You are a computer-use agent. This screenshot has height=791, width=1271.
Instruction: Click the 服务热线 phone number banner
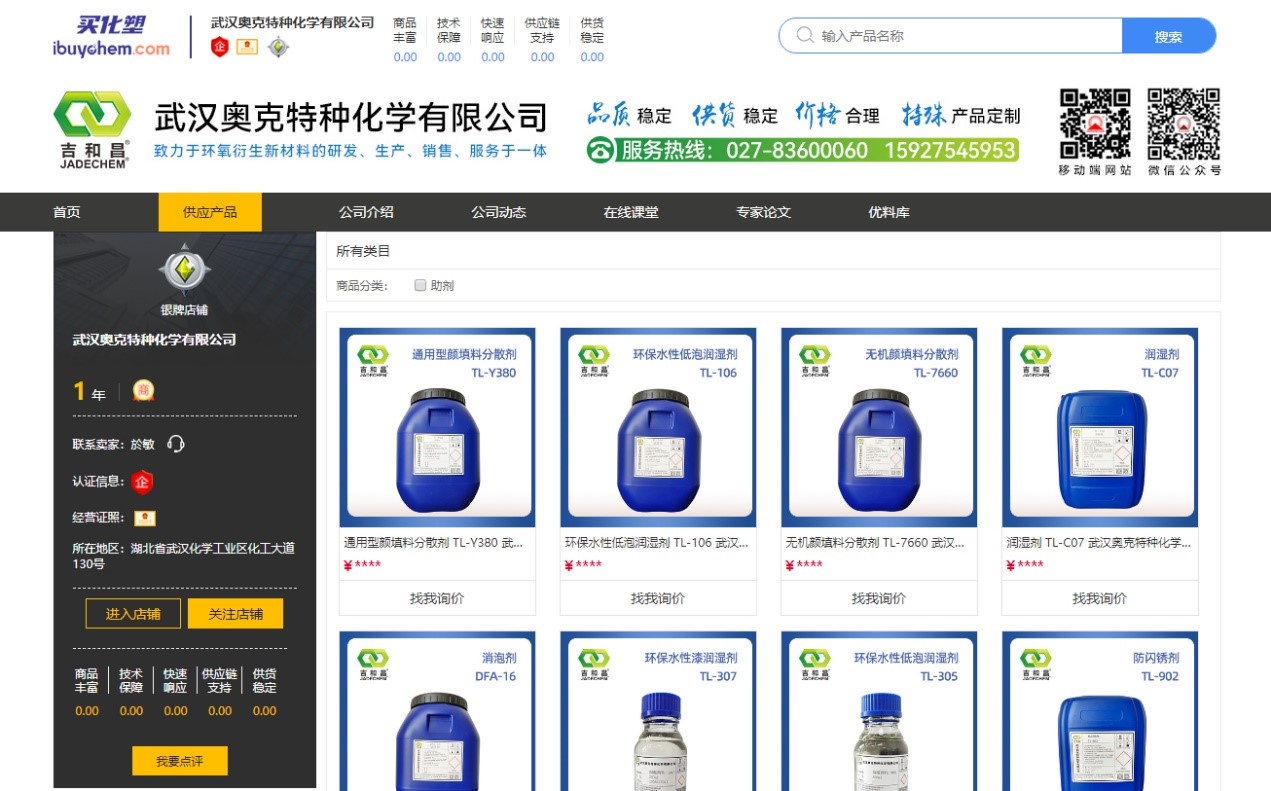tap(803, 151)
